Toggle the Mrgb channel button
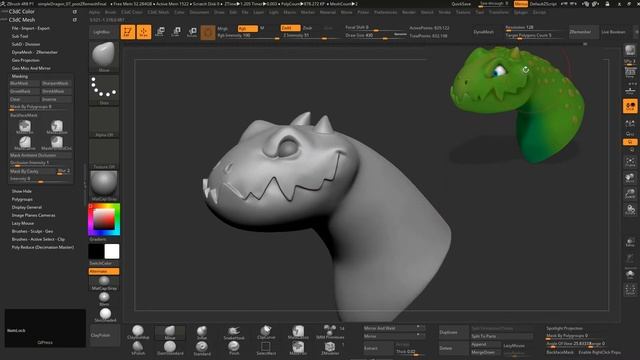This screenshot has height=360, width=640. pos(223,28)
